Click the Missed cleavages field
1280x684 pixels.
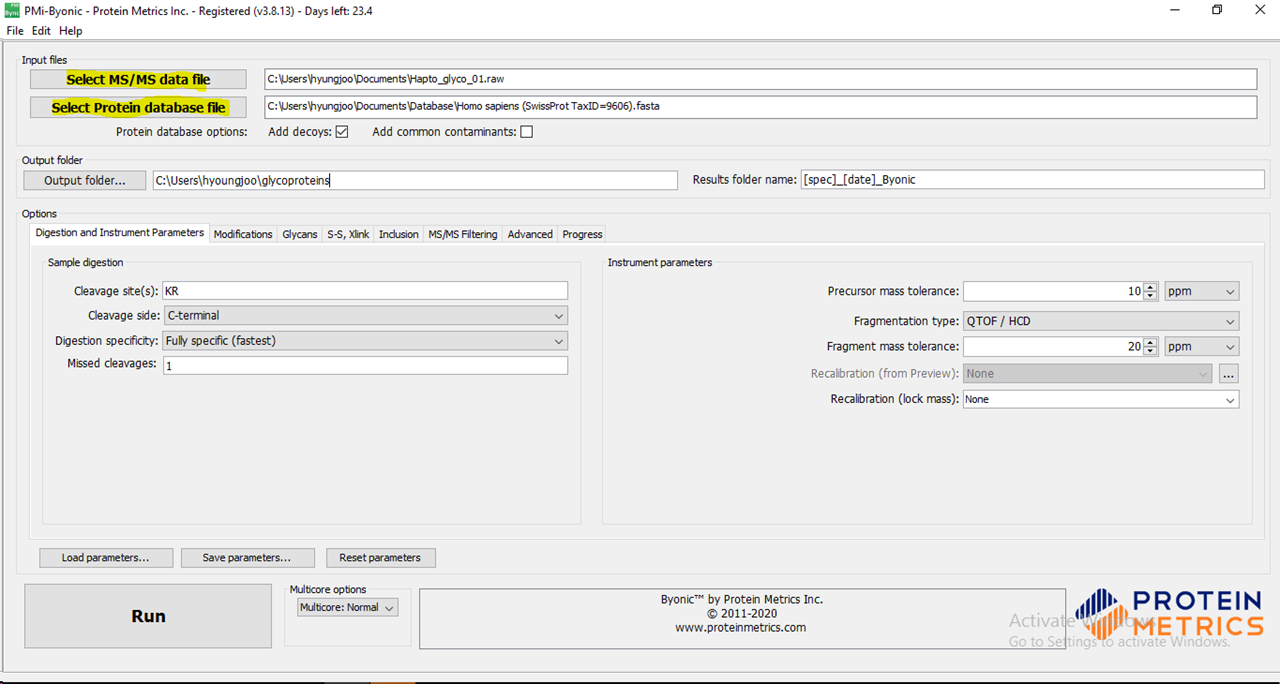coord(365,365)
